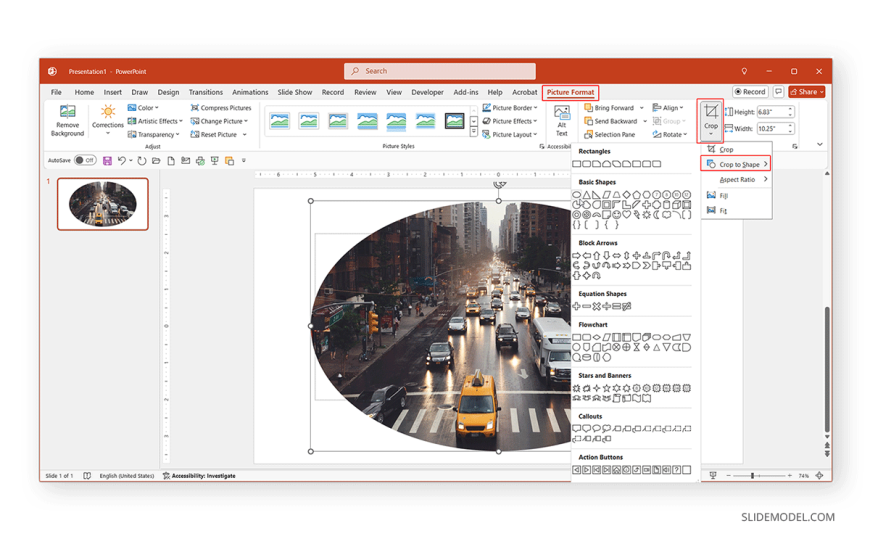Open the Slide Show tab
Viewport: 870px width, 539px height.
coord(295,92)
